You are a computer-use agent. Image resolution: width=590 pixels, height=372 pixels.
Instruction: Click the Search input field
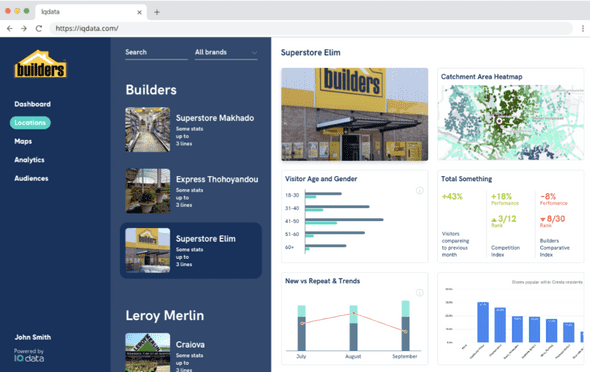[156, 53]
